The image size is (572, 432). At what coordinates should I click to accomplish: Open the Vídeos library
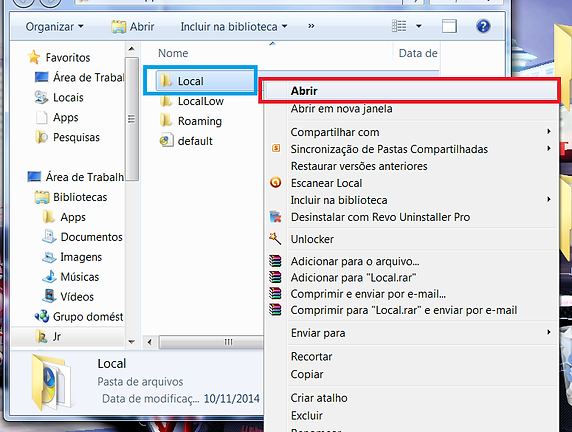pyautogui.click(x=68, y=297)
